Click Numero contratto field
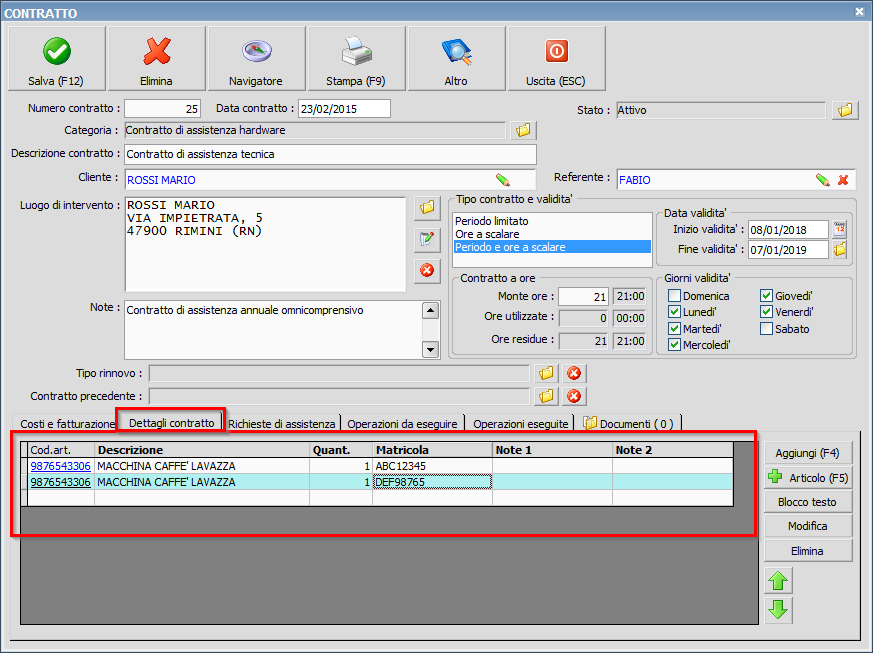 162,109
